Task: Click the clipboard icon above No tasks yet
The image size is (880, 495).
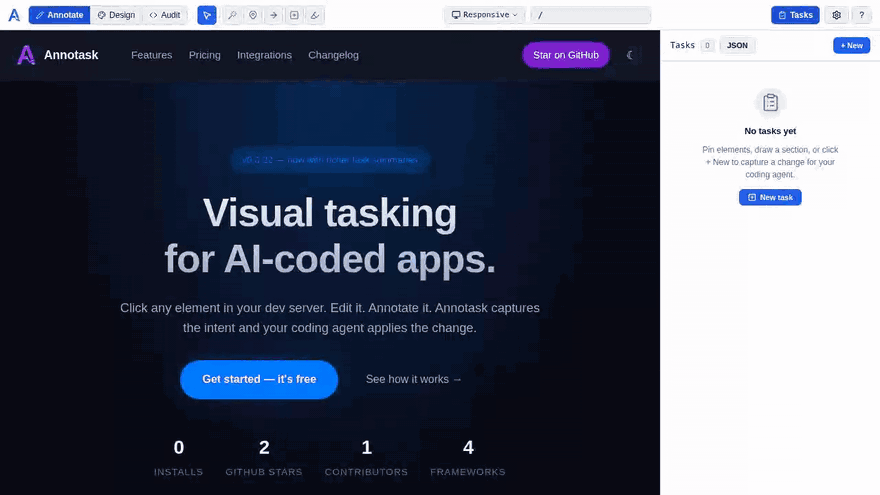Action: pos(770,102)
